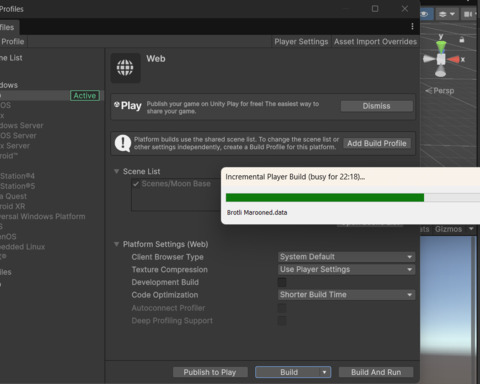The width and height of the screenshot is (480, 384).
Task: Open the Asset Import Overrides tab
Action: pyautogui.click(x=375, y=42)
